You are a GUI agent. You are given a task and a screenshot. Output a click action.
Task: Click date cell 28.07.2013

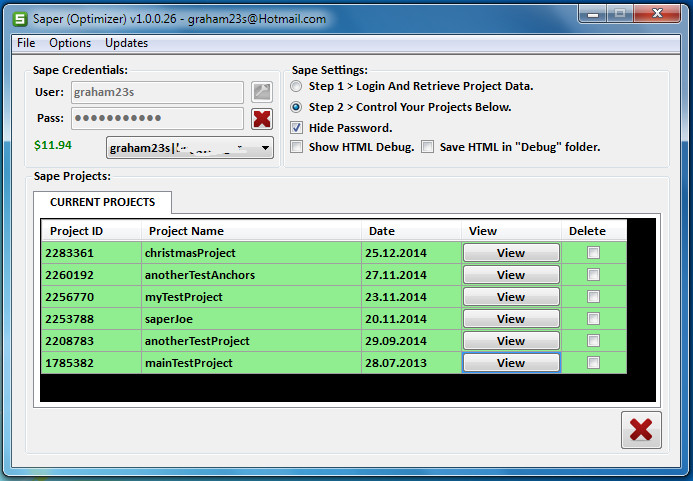pyautogui.click(x=411, y=363)
